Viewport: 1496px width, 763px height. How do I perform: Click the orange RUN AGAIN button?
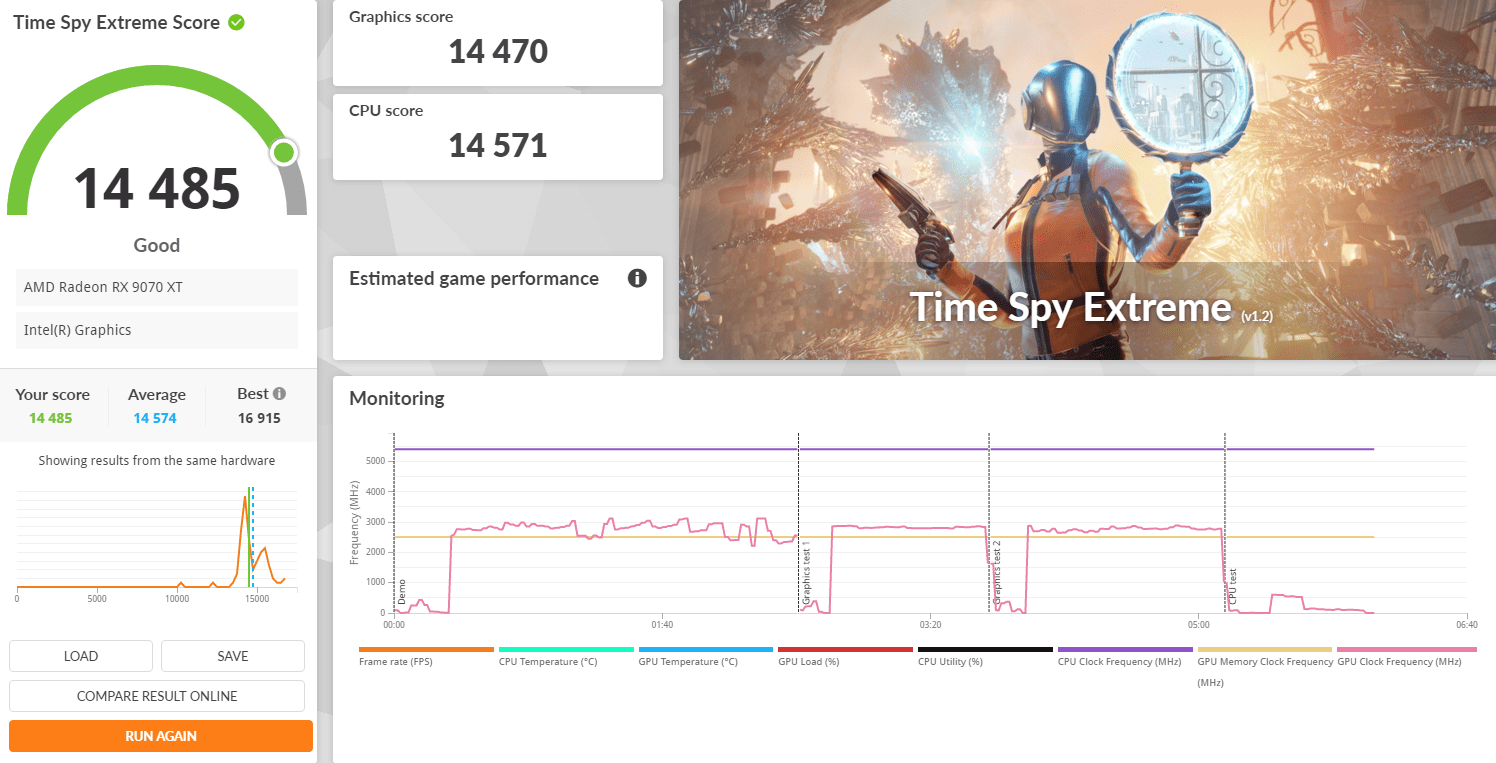coord(161,736)
